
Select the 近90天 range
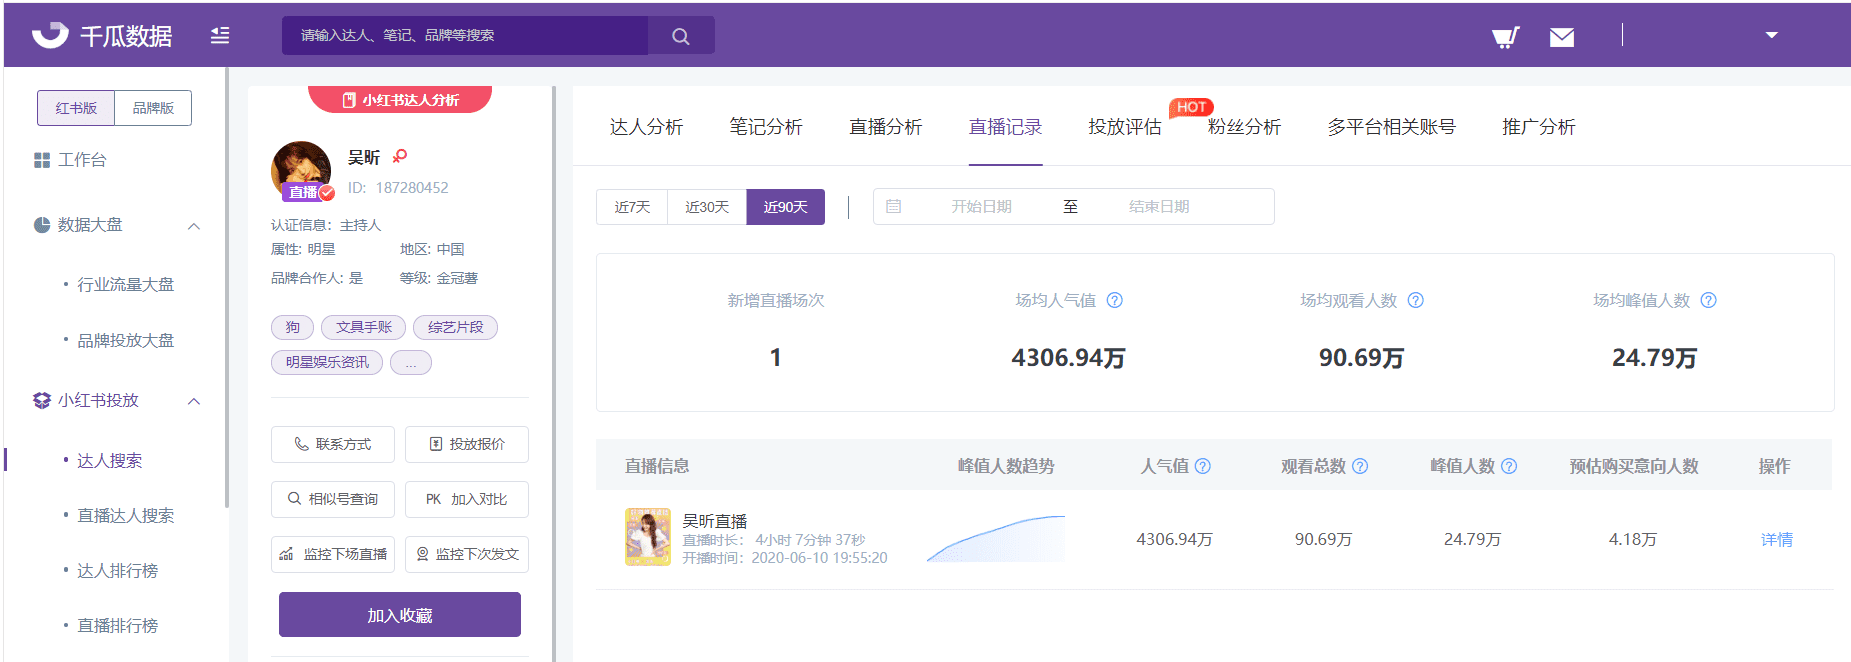click(786, 207)
